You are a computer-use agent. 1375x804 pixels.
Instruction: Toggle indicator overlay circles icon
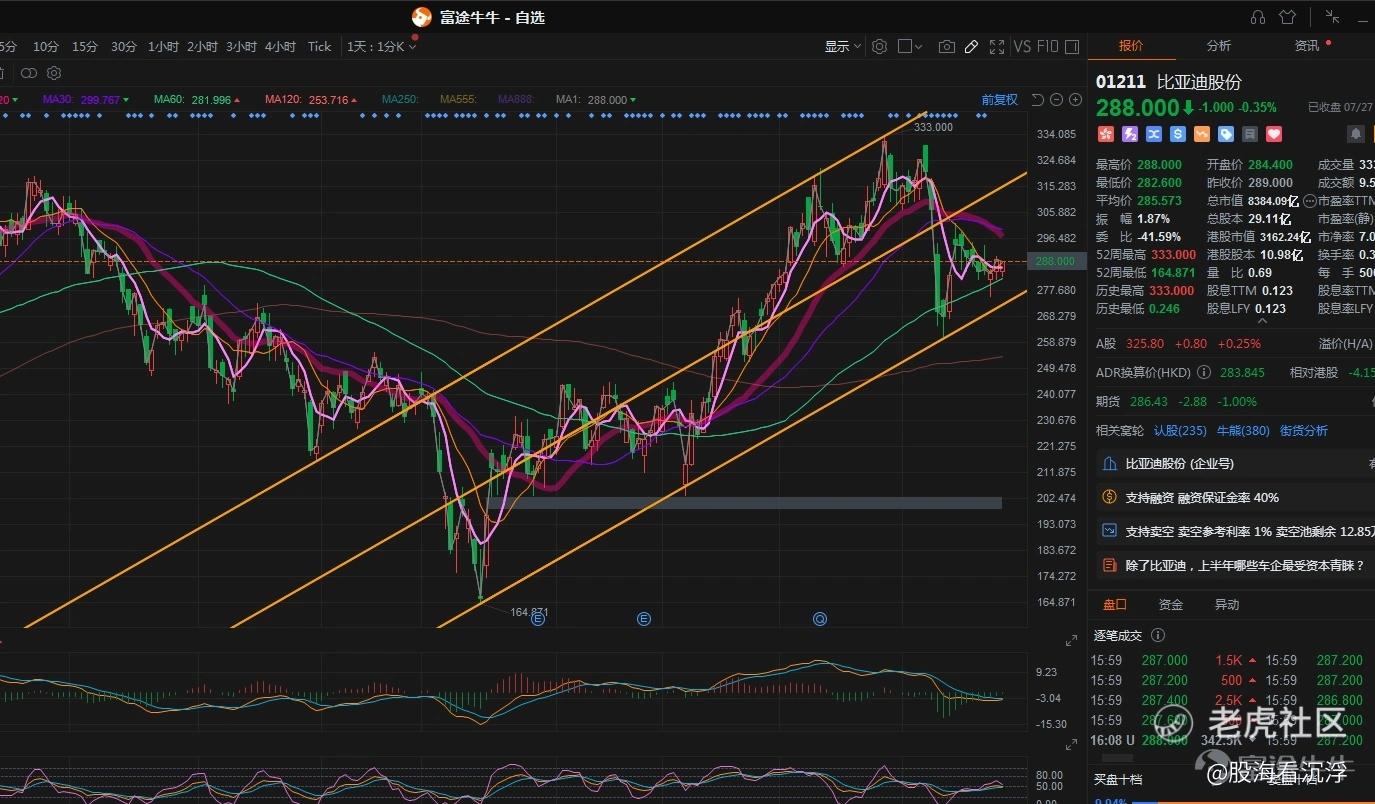click(28, 73)
